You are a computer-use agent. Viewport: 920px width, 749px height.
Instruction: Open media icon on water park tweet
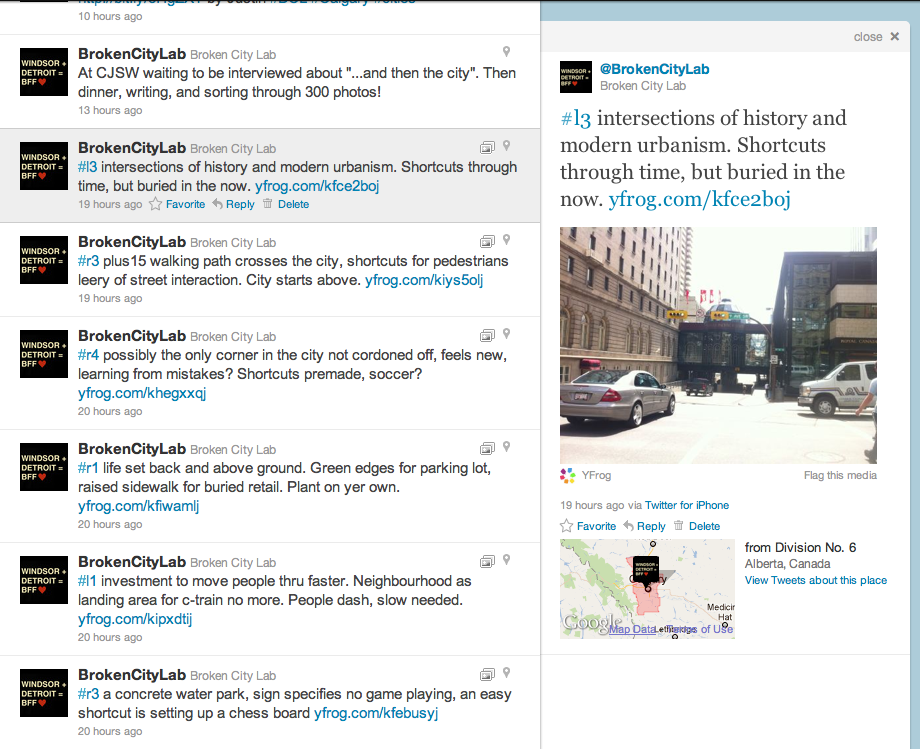487,675
